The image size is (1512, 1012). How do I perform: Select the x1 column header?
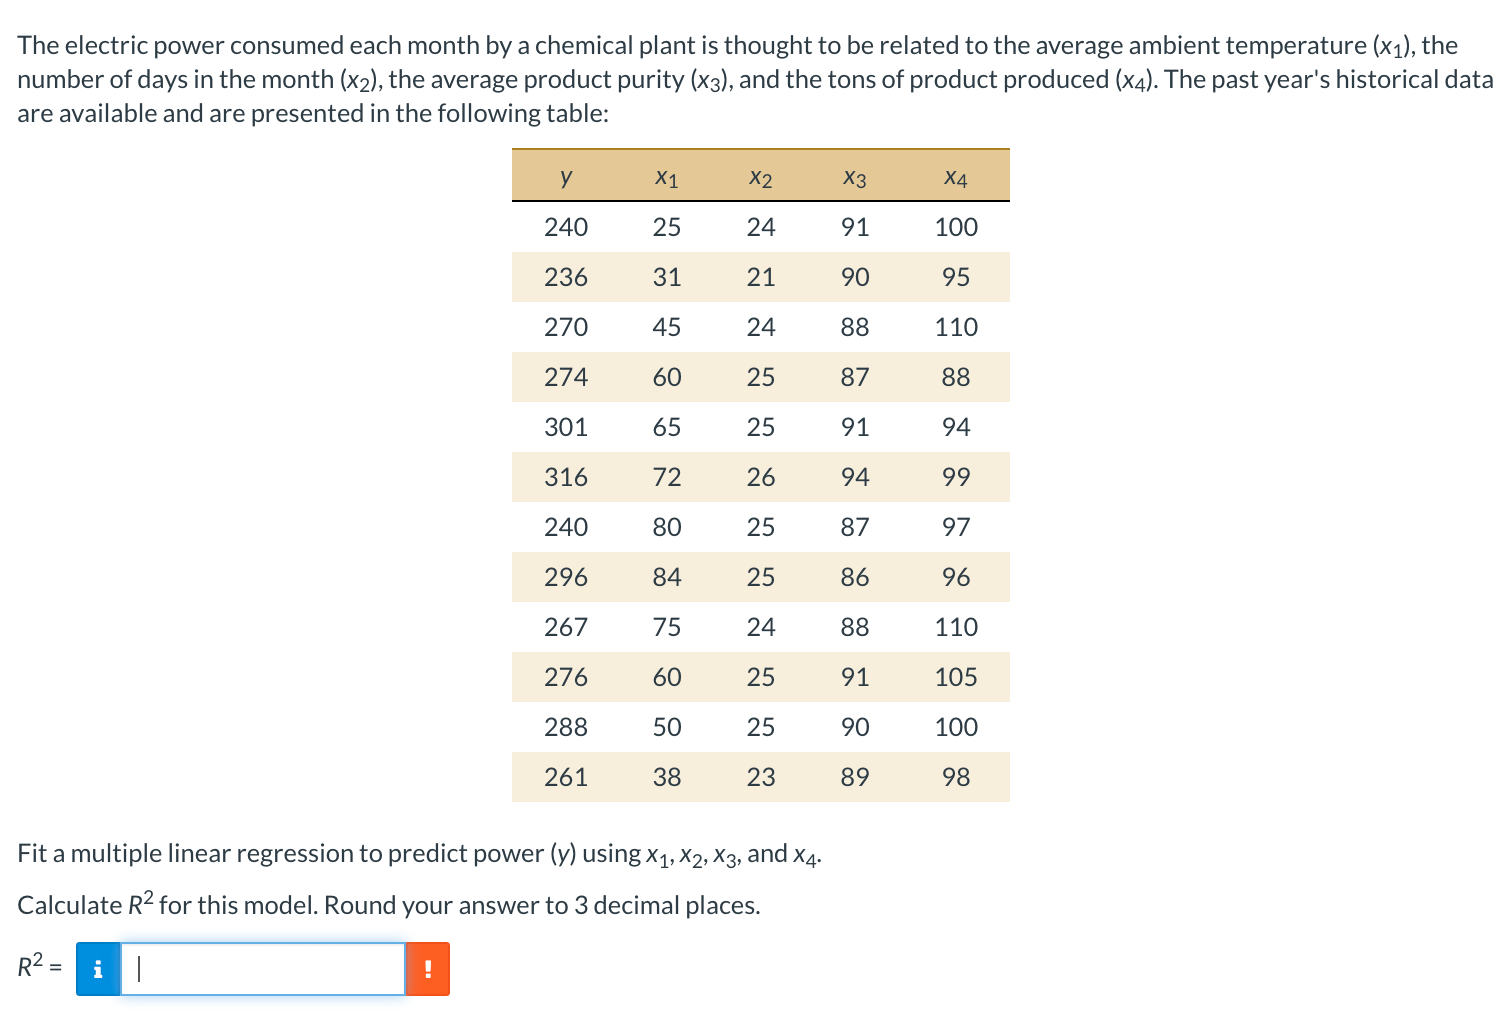[x=666, y=177]
